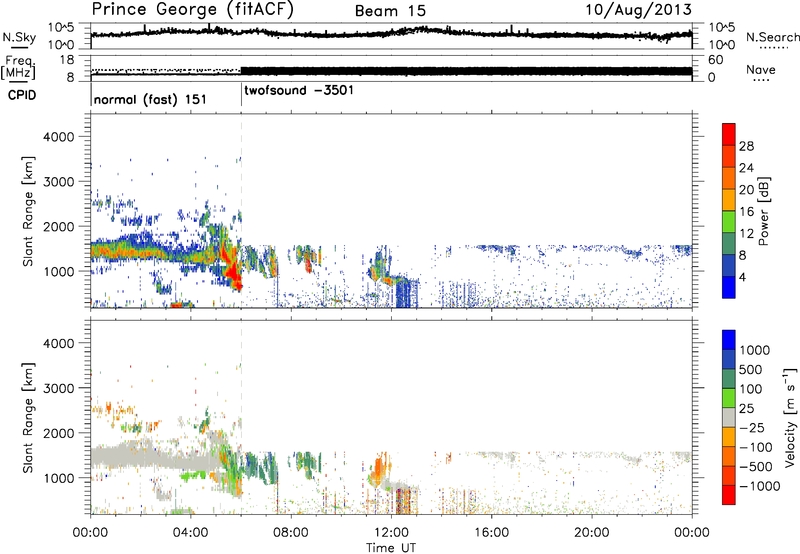
Task: Click the 'Beam 15' label
Action: pyautogui.click(x=390, y=11)
